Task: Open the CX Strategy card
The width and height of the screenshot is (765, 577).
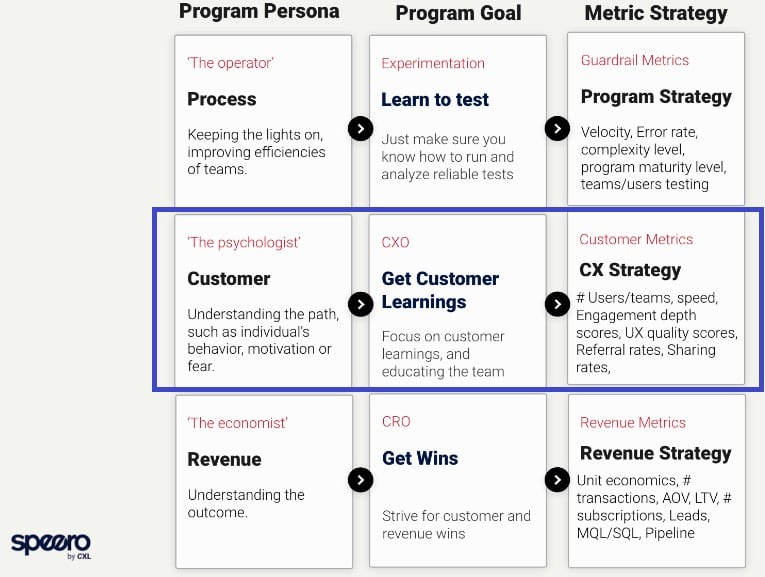Action: 656,298
